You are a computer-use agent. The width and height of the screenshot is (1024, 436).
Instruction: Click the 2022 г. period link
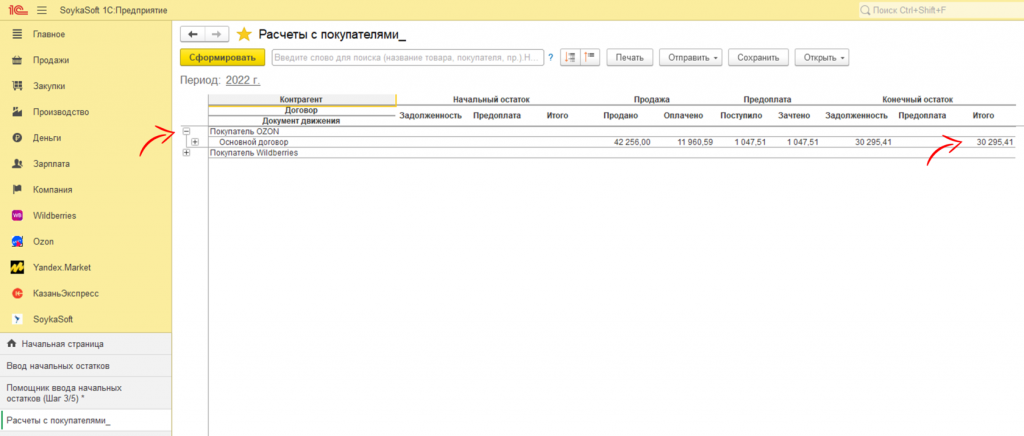[x=242, y=79]
